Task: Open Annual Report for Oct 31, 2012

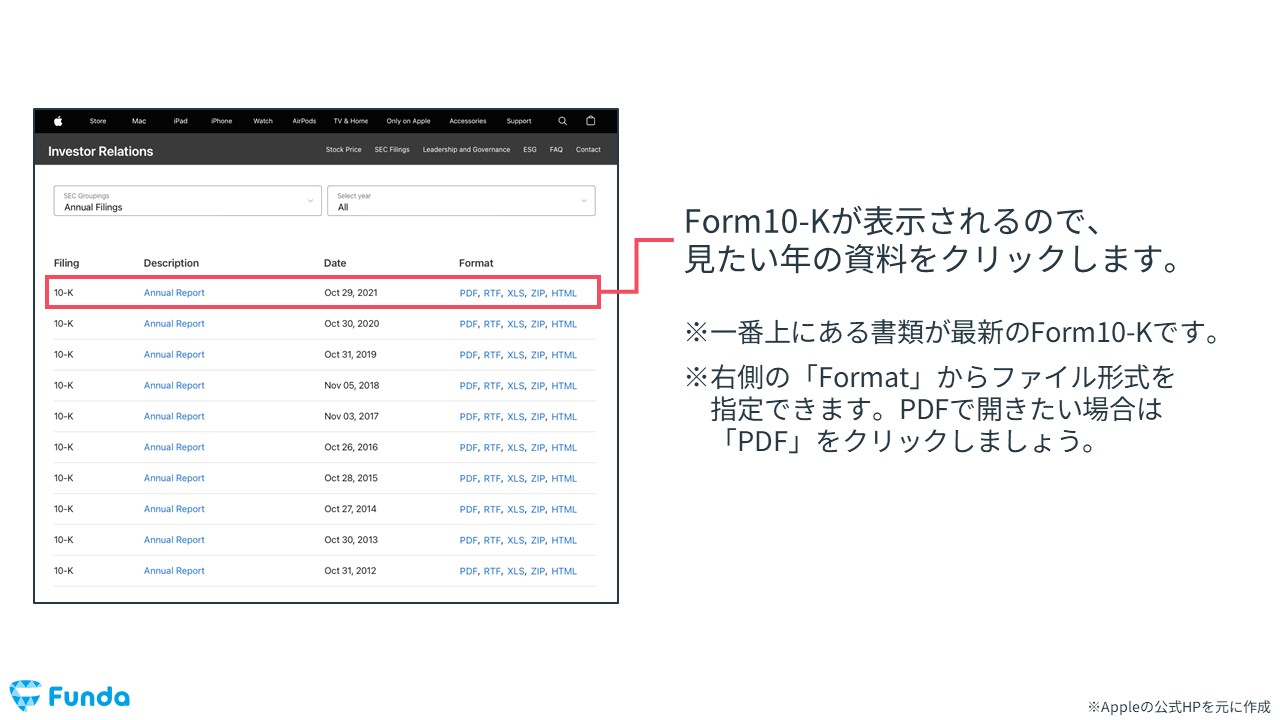Action: tap(174, 571)
